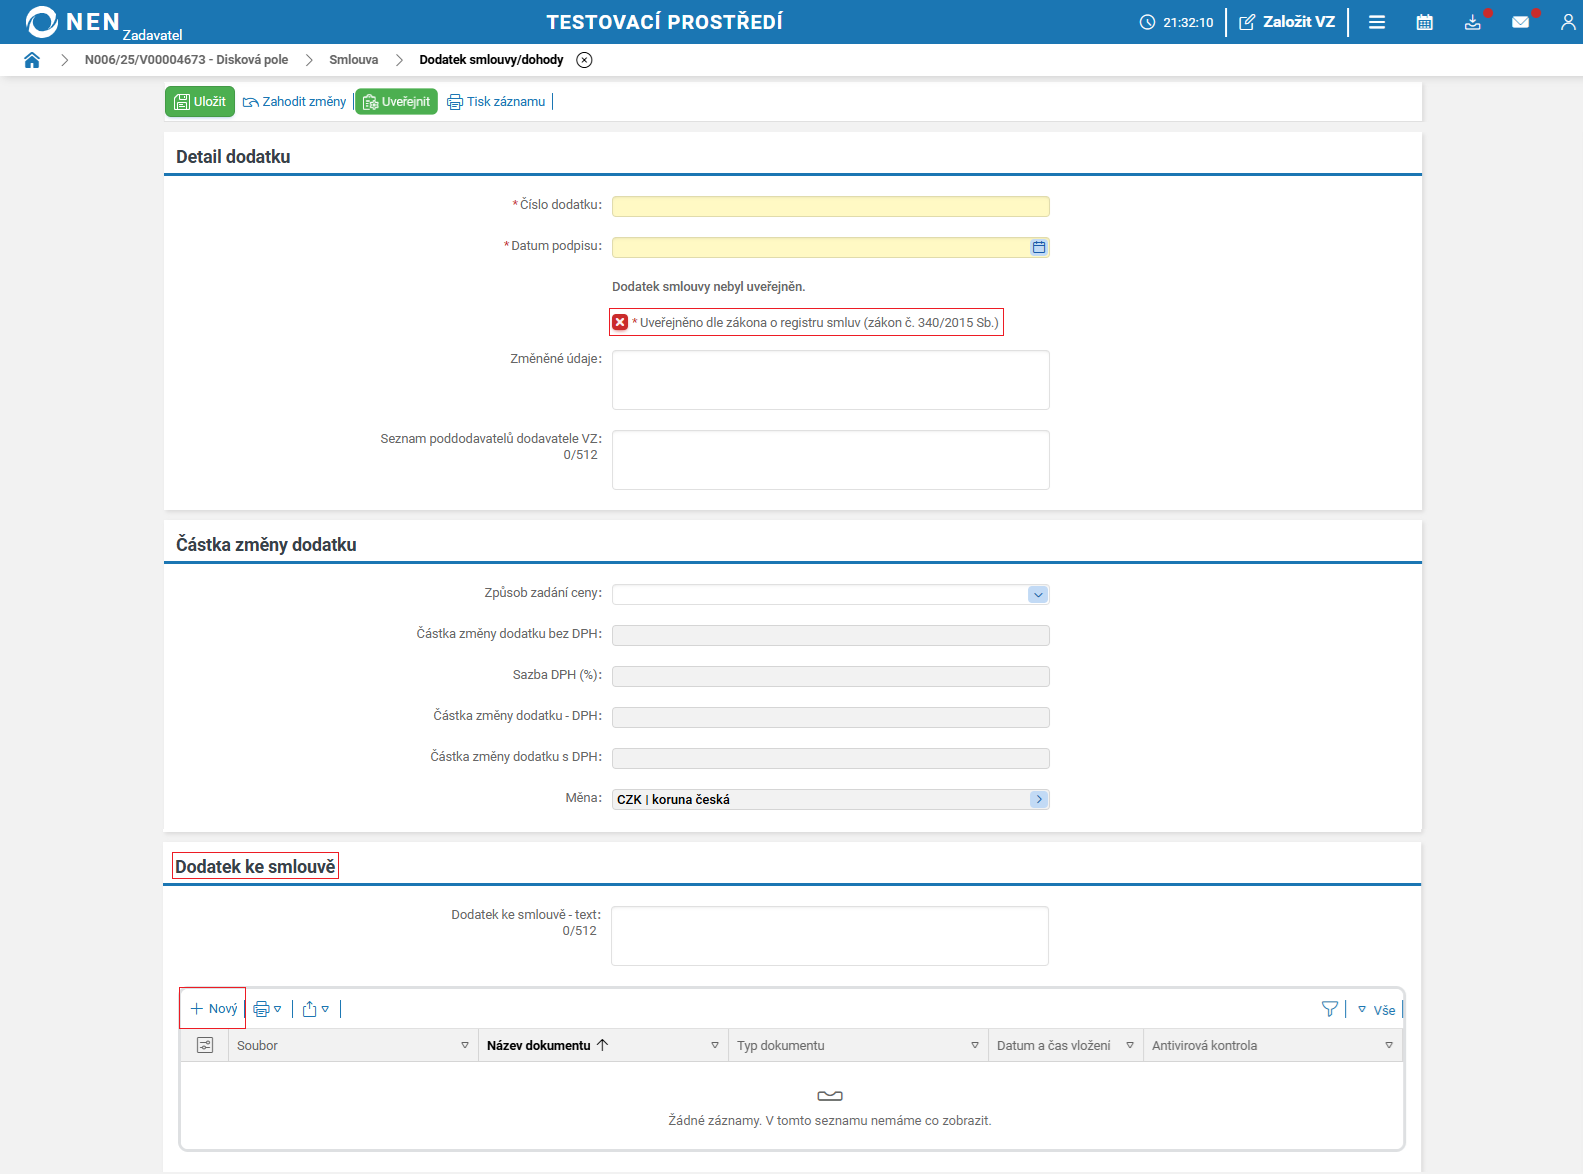
Task: Open Soubor column filter arrow
Action: tap(465, 1045)
